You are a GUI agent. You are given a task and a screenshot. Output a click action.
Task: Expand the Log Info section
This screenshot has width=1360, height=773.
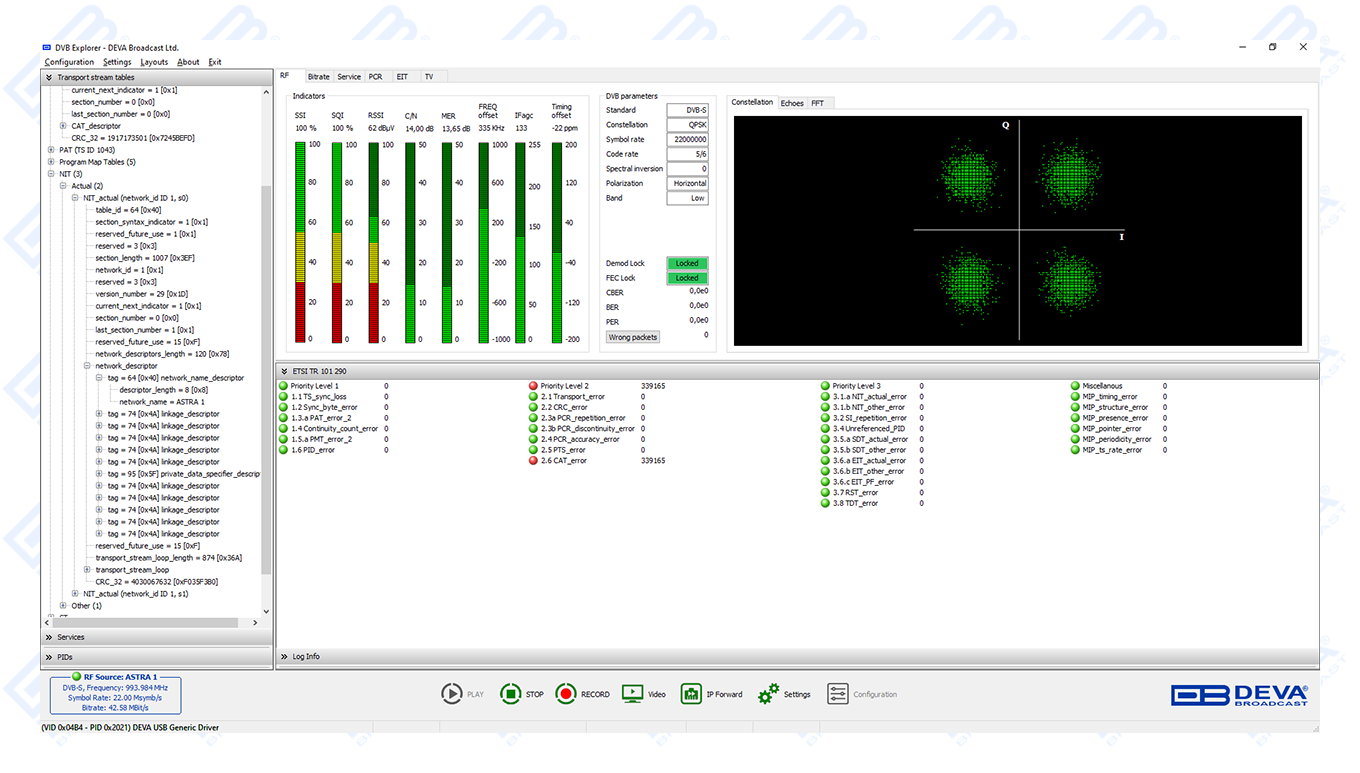[x=284, y=657]
